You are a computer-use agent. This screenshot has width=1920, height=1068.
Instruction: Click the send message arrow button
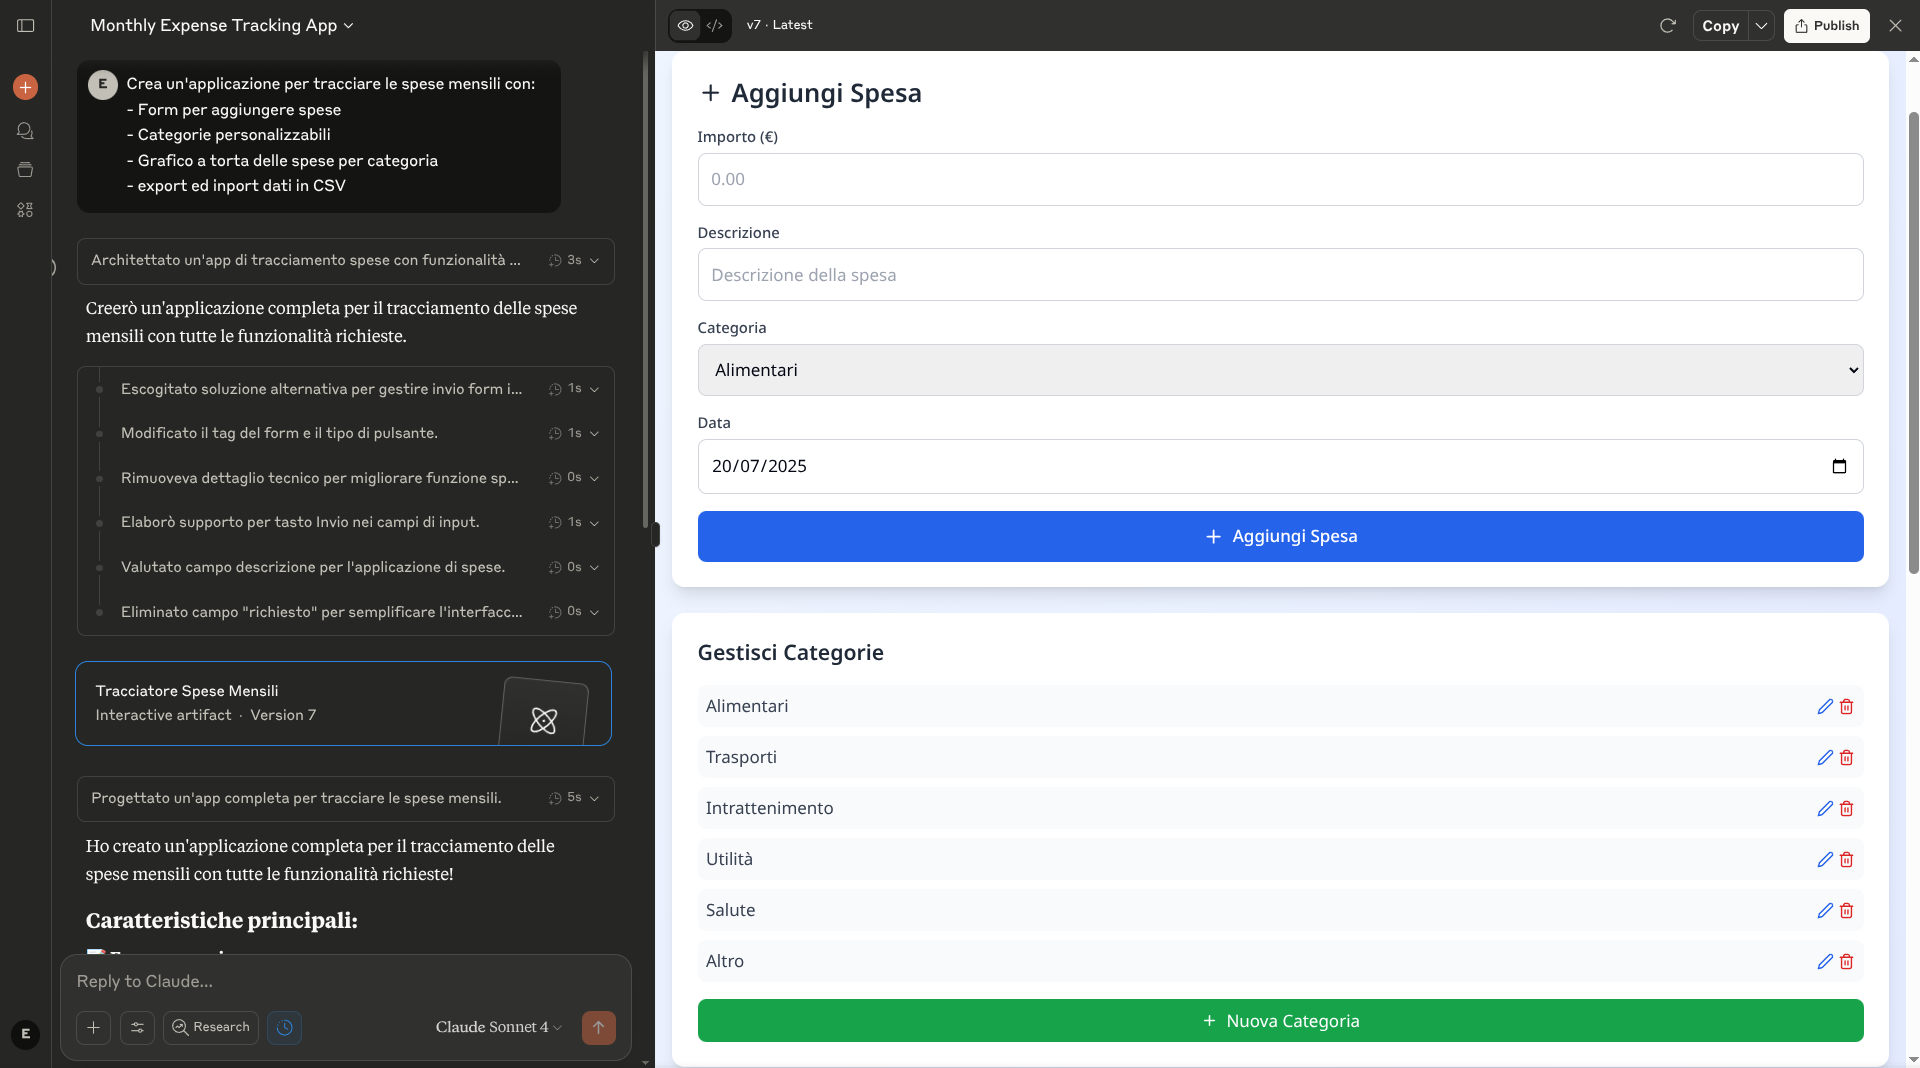click(x=598, y=1028)
